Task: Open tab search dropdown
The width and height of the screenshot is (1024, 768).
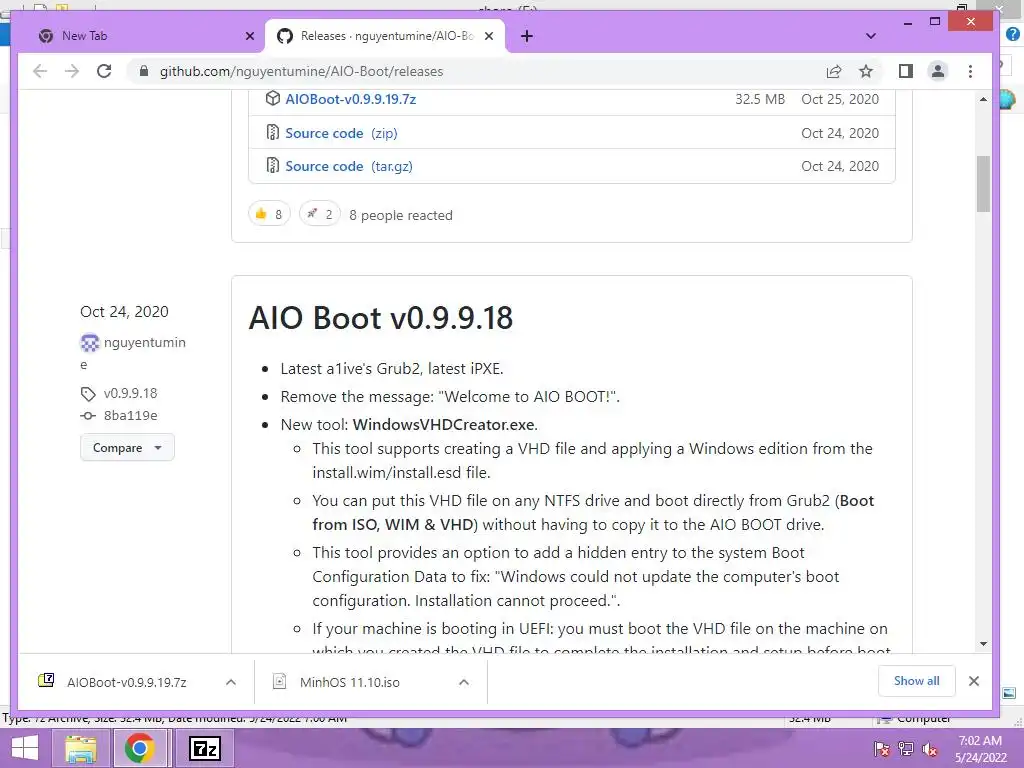Action: [871, 36]
